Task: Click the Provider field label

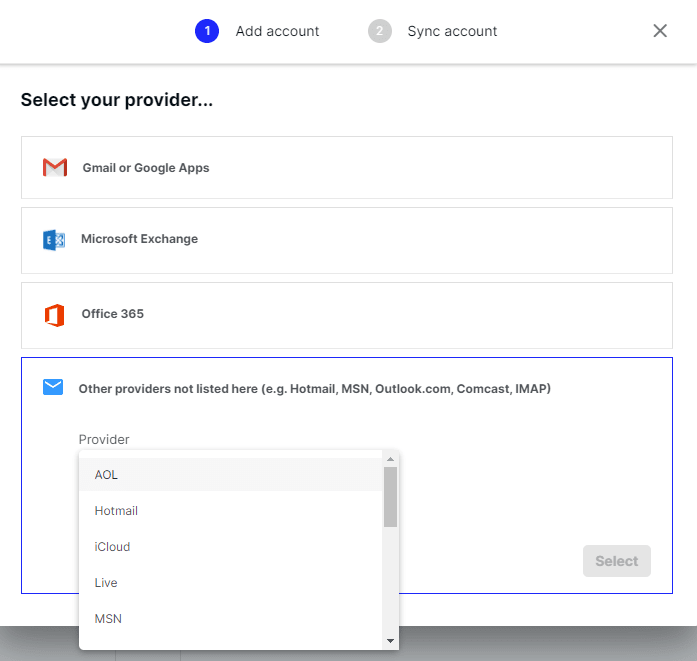Action: [104, 439]
